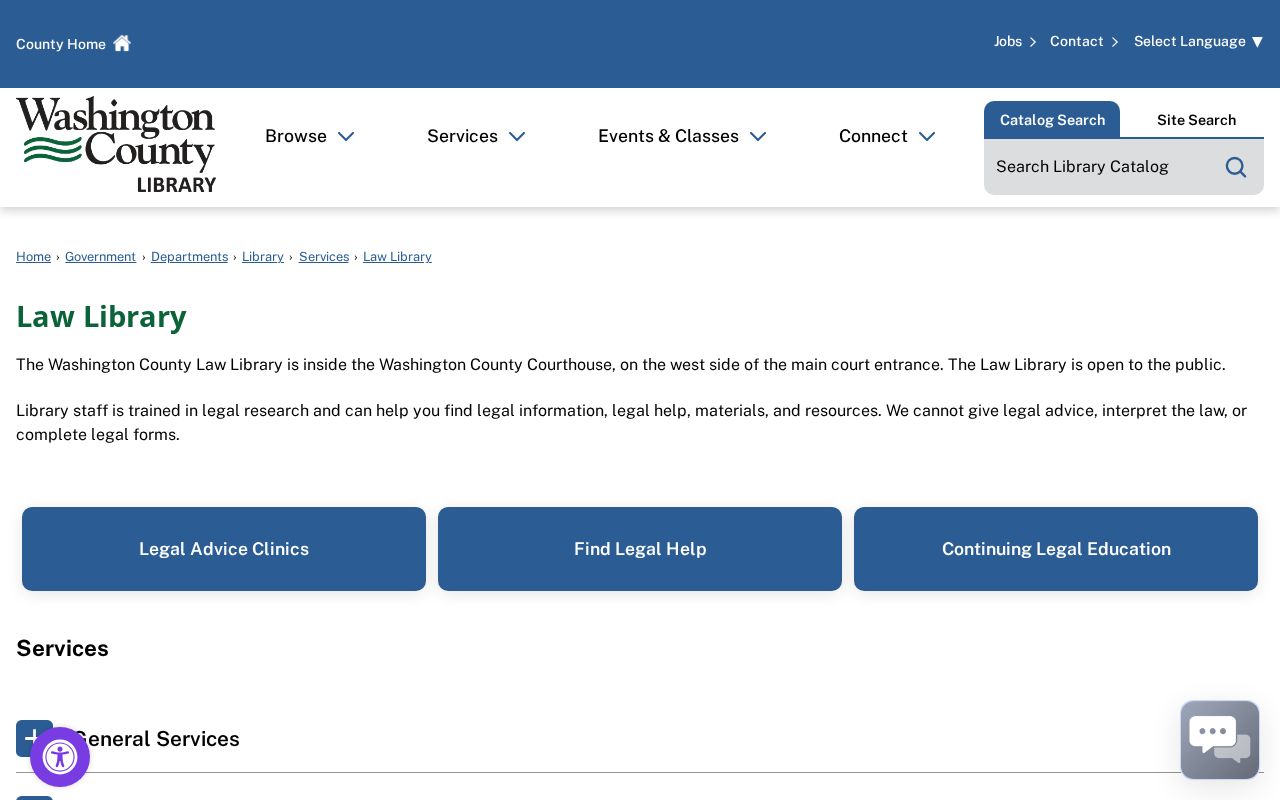Click the Law Library breadcrumb link
Viewport: 1280px width, 800px height.
pyautogui.click(x=397, y=257)
